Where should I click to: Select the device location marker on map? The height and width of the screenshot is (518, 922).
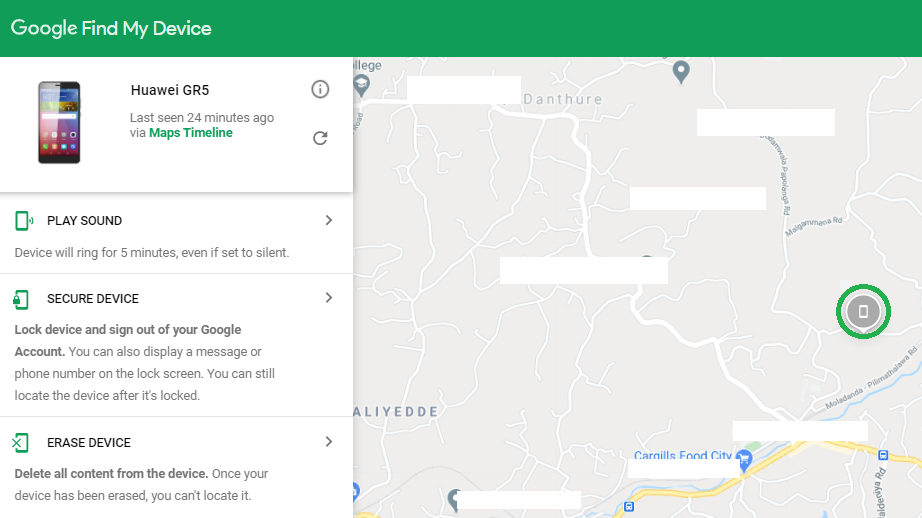coord(863,312)
